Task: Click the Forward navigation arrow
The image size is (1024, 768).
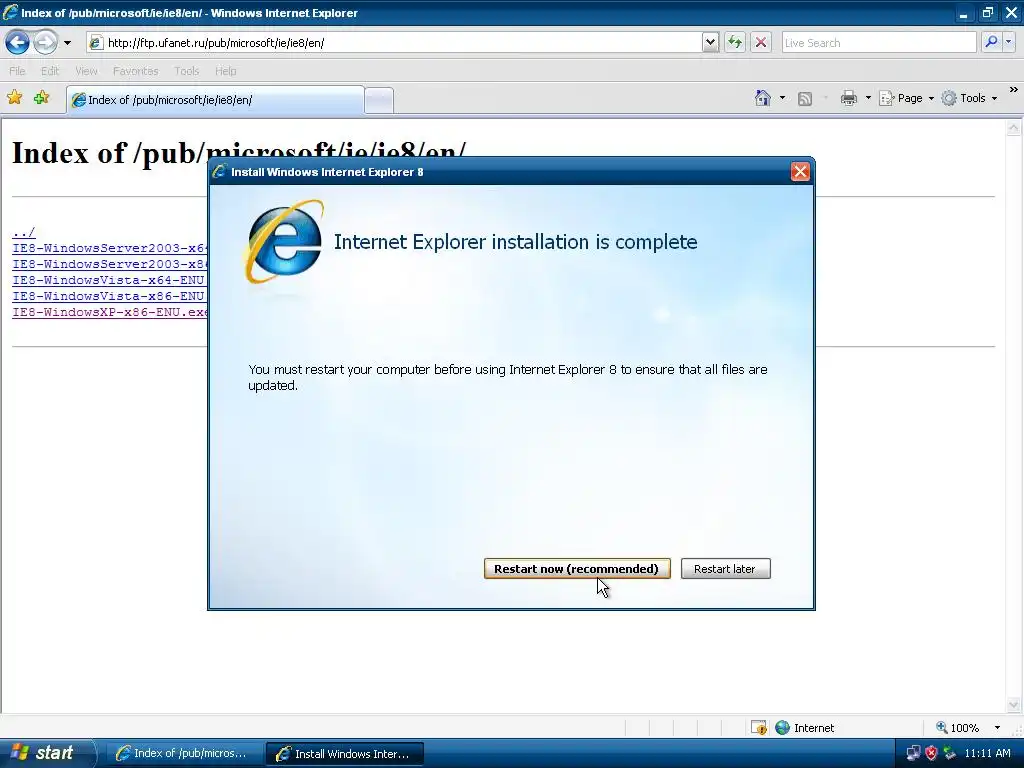Action: pos(45,42)
